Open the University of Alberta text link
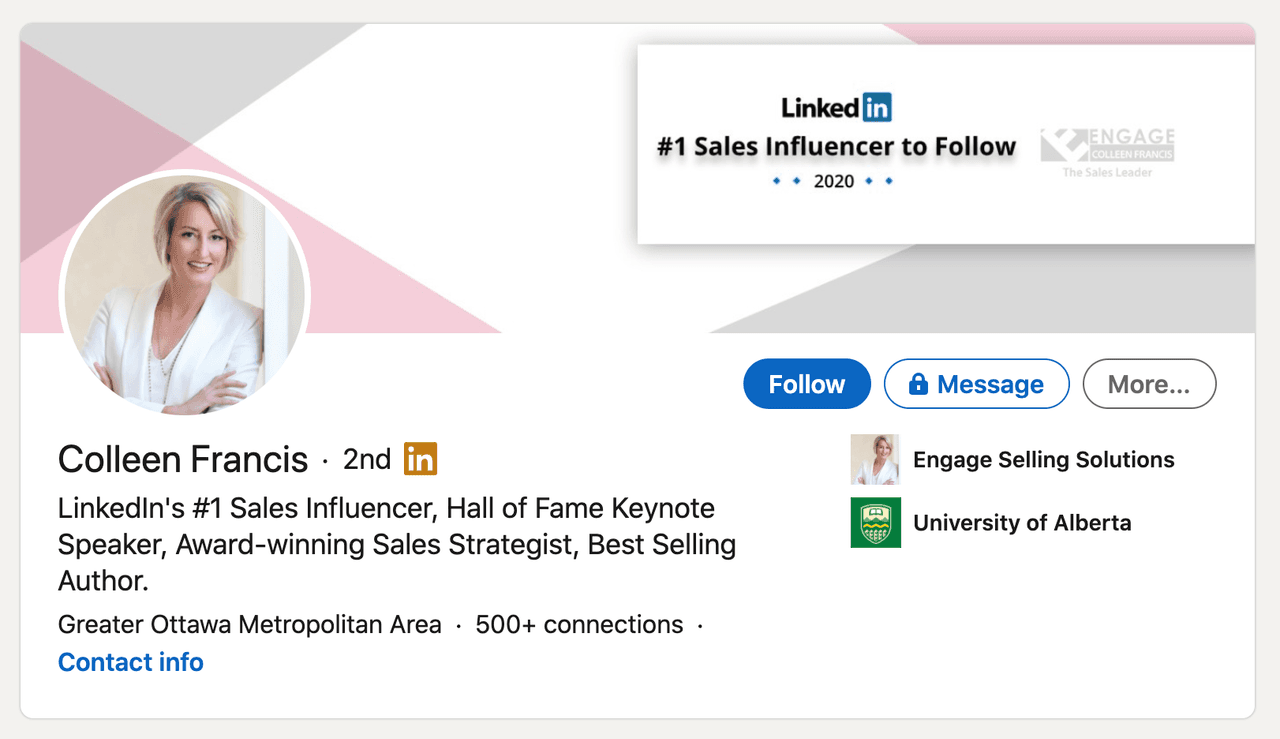 pos(1021,523)
